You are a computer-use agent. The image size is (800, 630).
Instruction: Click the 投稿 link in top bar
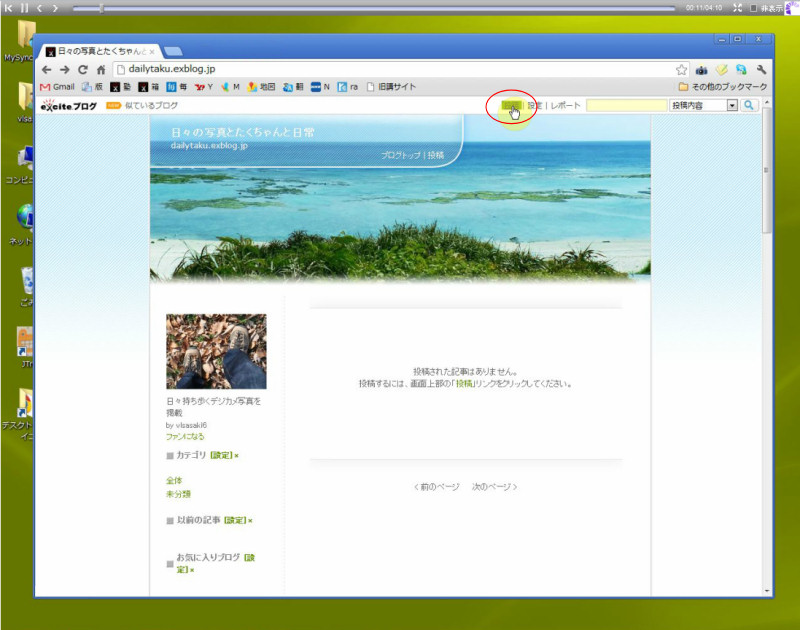click(511, 105)
